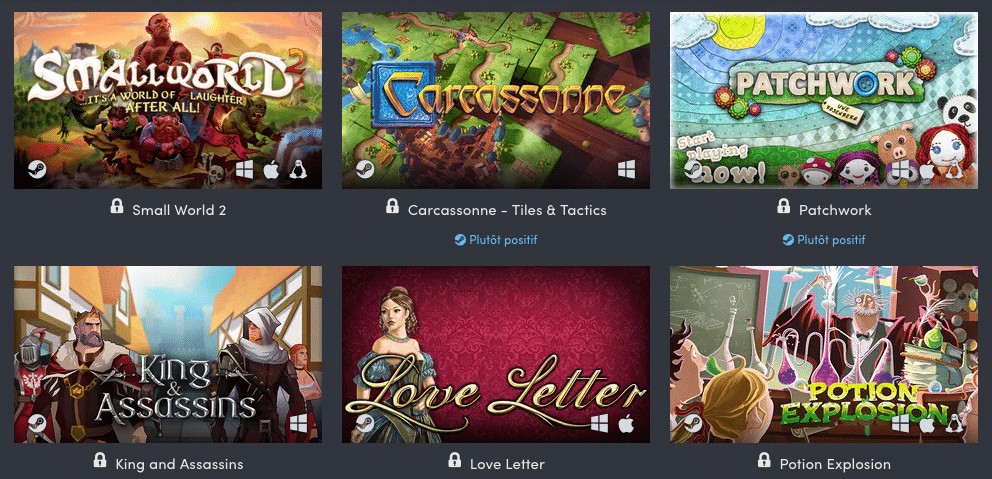This screenshot has height=479, width=992.
Task: Click the Windows icon on King and Assassins
Action: pyautogui.click(x=298, y=423)
